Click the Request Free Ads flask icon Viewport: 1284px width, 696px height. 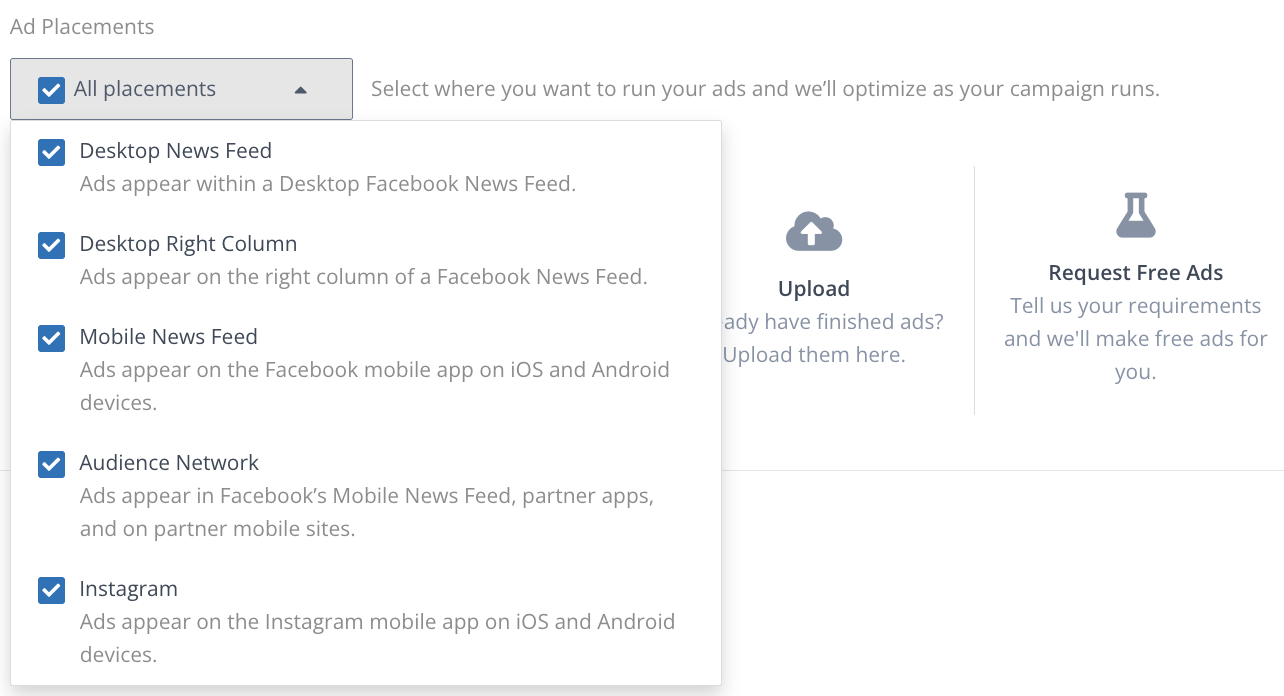(x=1135, y=215)
